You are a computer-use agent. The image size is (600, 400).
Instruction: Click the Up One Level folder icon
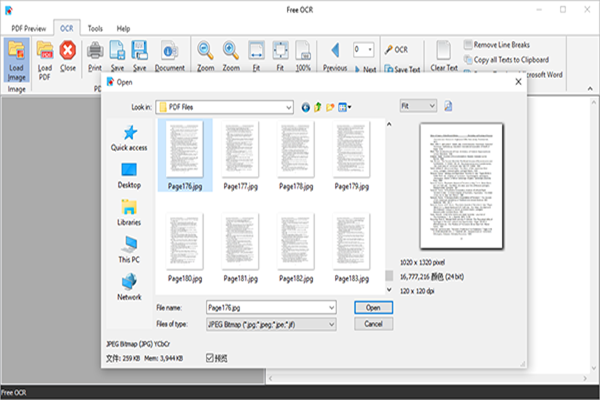318,106
